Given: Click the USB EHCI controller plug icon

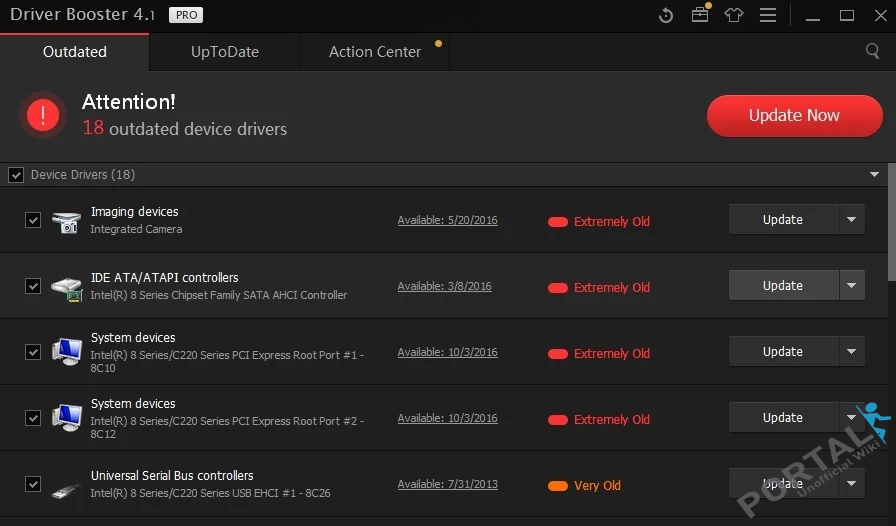Looking at the screenshot, I should (65, 490).
